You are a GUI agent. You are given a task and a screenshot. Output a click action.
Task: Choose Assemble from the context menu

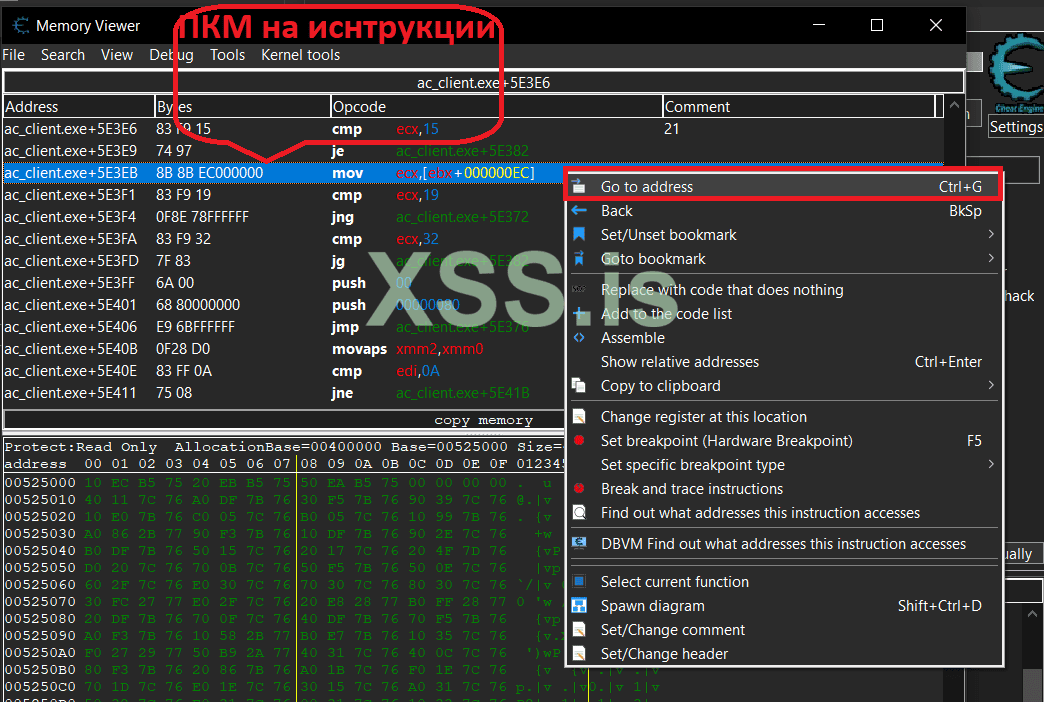coord(783,338)
